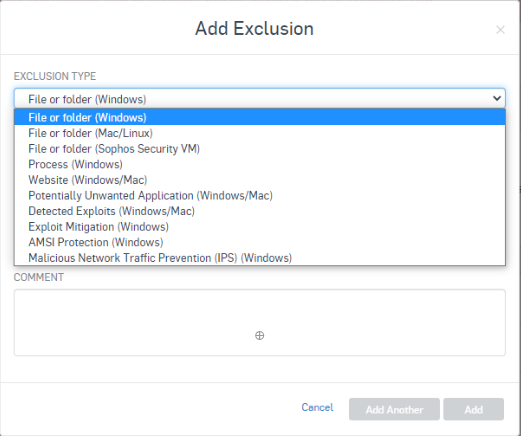Pick AMSI Protection (Windows) option
Screen dimensions: 521x436
pos(260,242)
